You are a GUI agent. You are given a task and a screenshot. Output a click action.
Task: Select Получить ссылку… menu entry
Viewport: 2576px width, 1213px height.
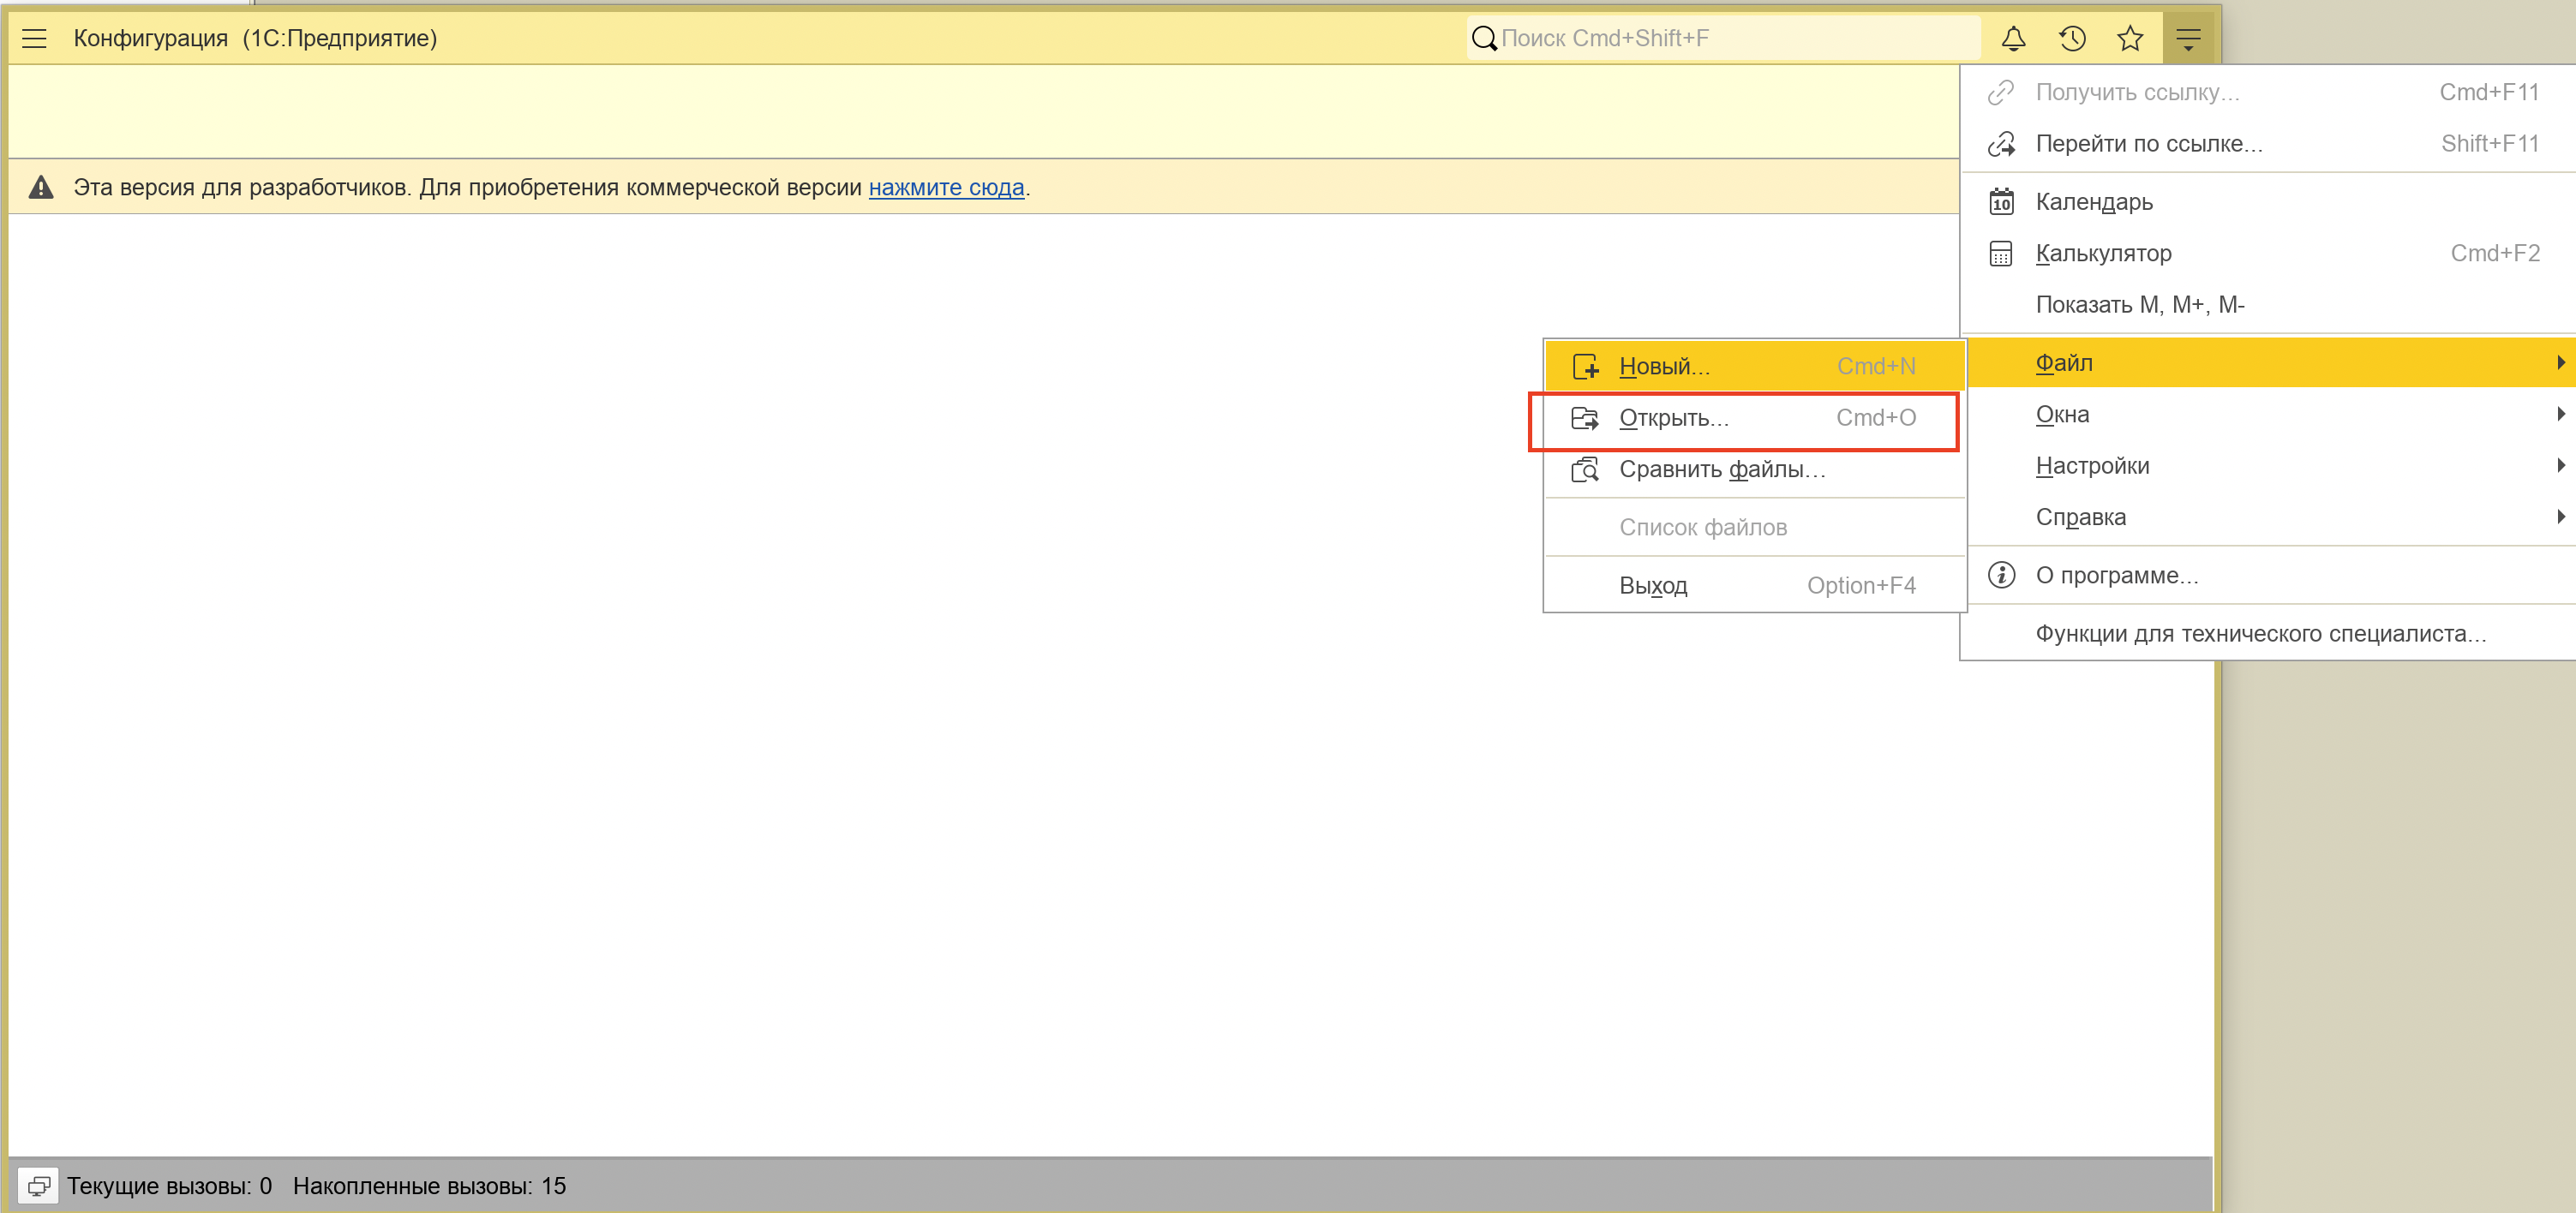pos(2268,92)
